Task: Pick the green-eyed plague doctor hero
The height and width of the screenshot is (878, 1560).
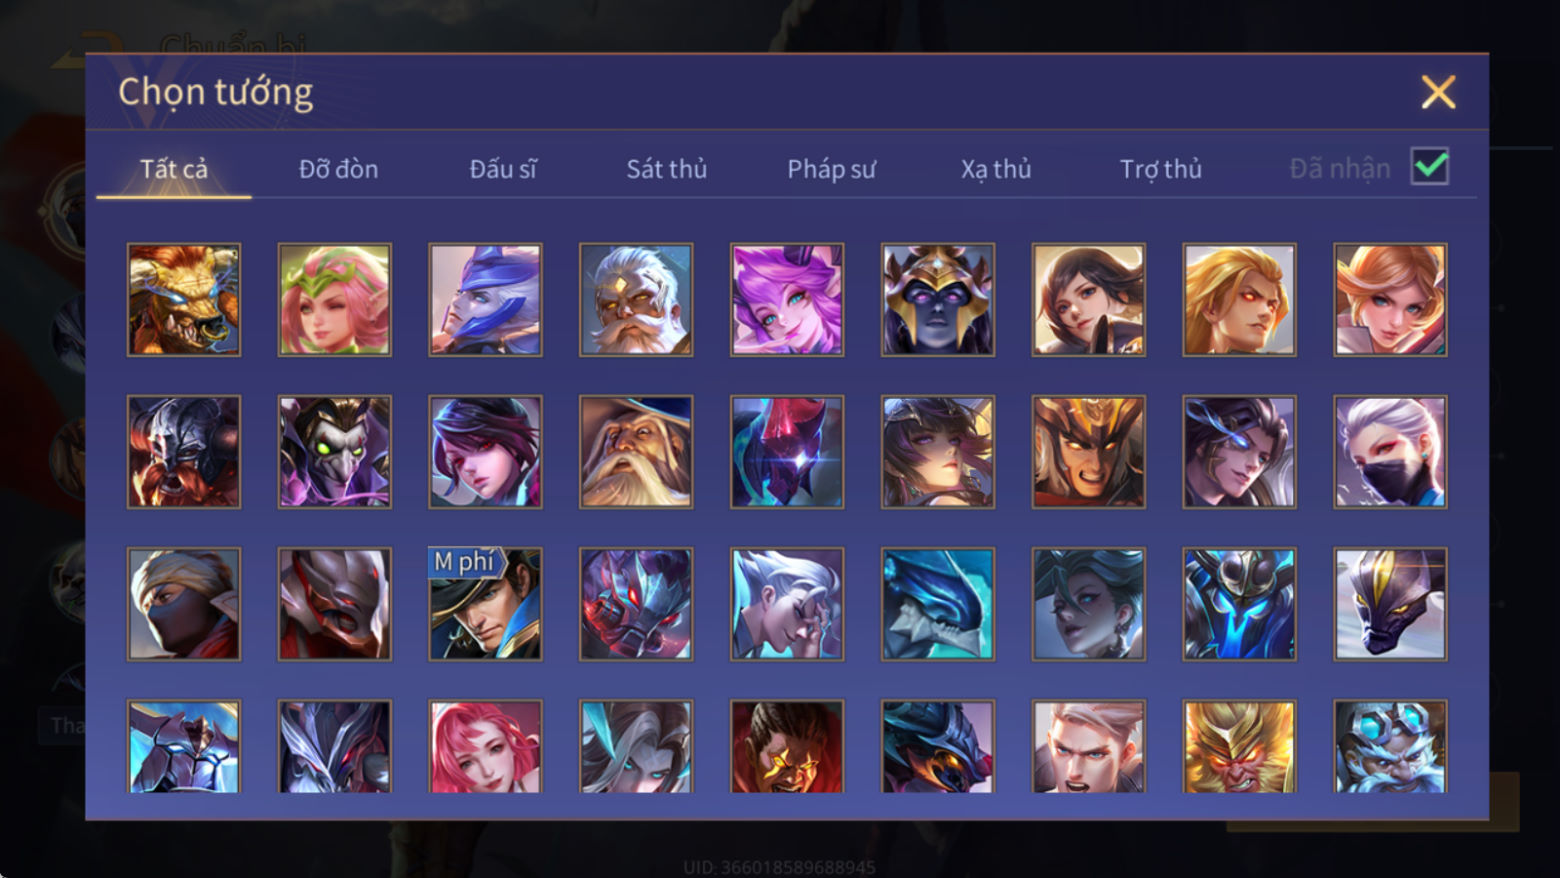Action: point(335,452)
